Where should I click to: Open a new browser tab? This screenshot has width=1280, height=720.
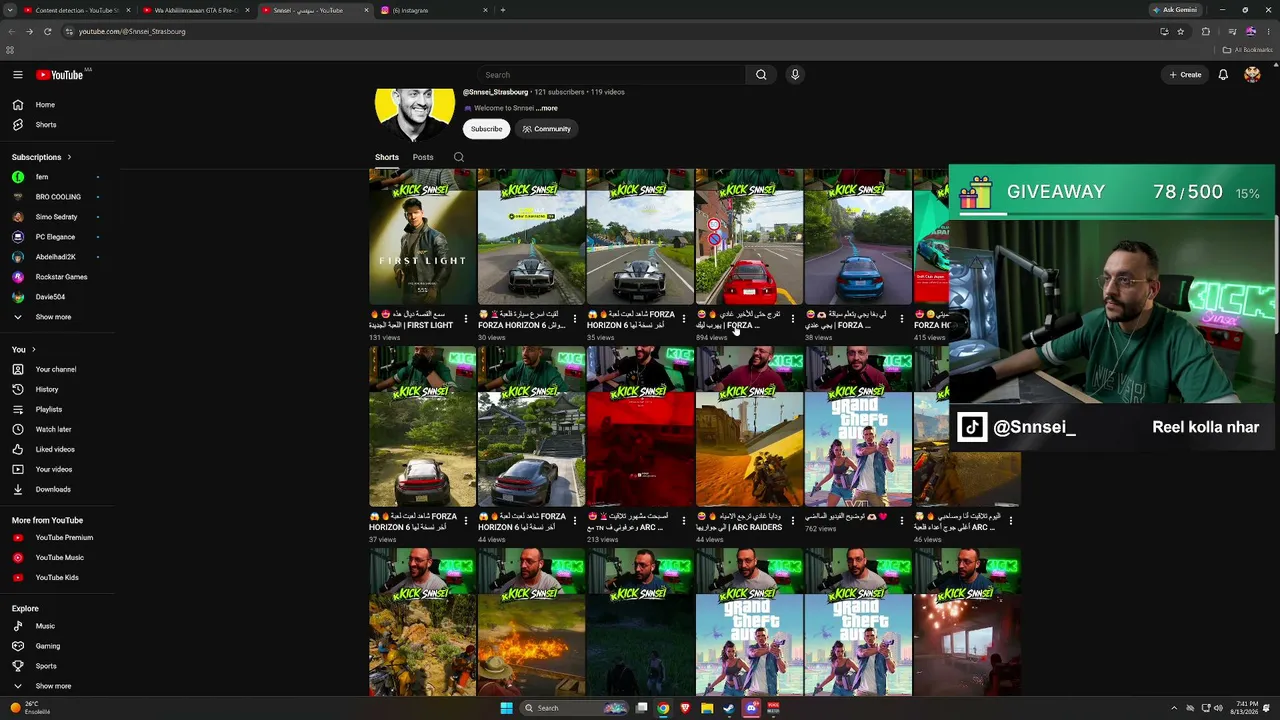[x=503, y=10]
